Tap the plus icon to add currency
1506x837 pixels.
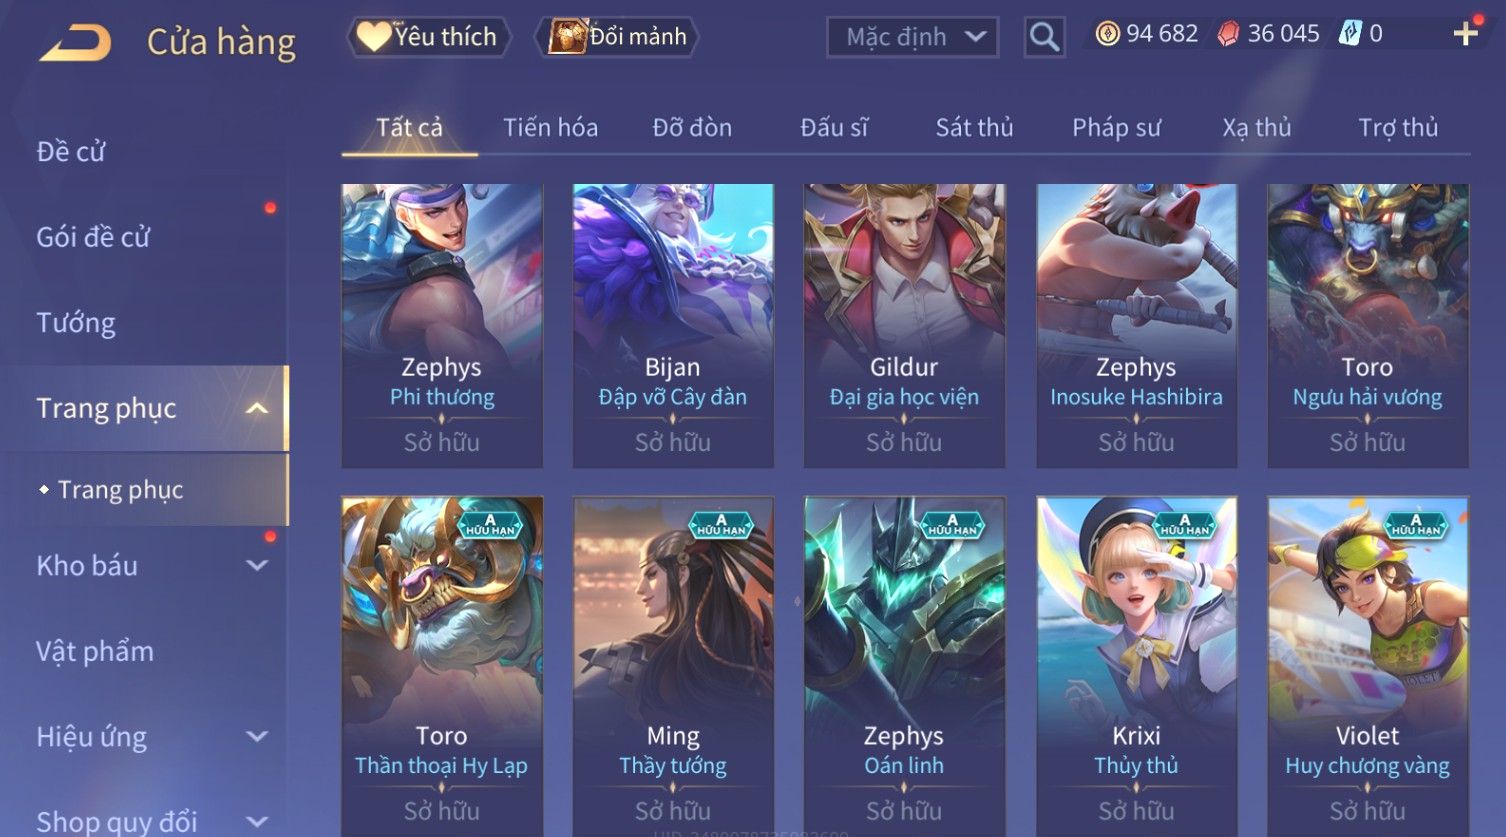point(1466,34)
